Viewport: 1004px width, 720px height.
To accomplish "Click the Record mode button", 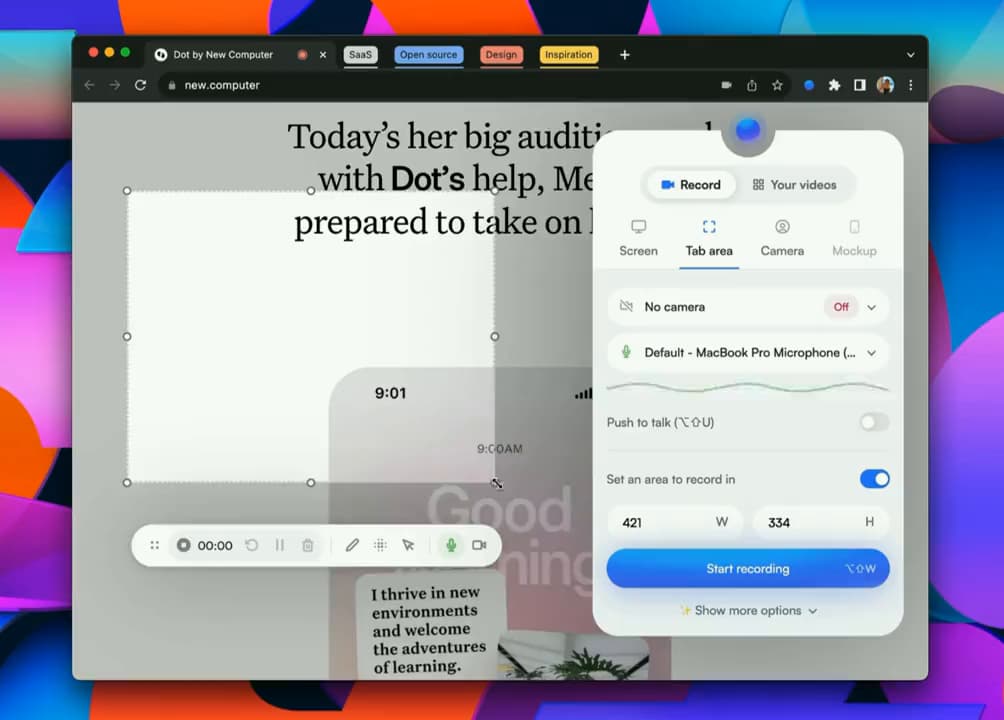I will tap(690, 185).
